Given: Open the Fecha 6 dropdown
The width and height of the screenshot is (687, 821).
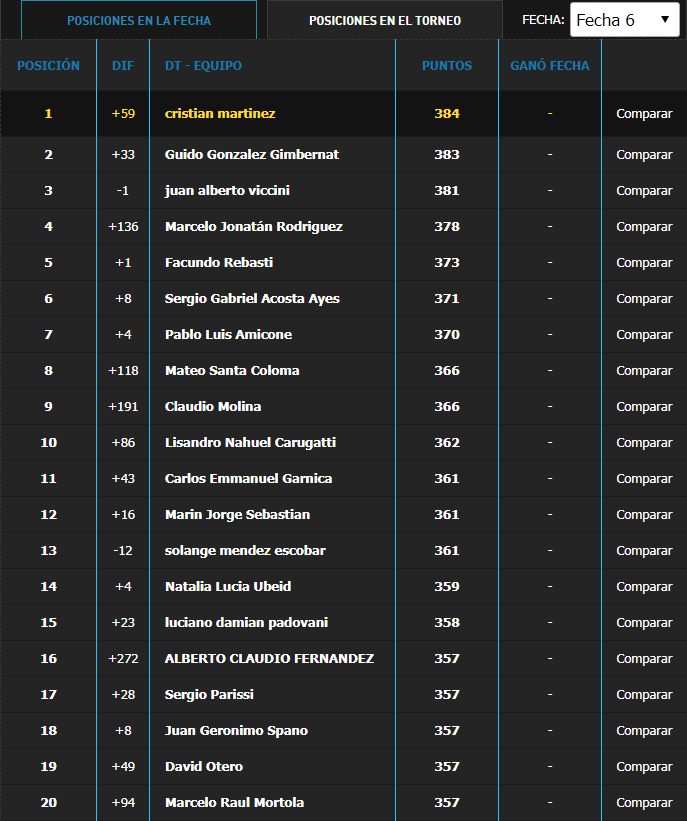Looking at the screenshot, I should click(625, 20).
